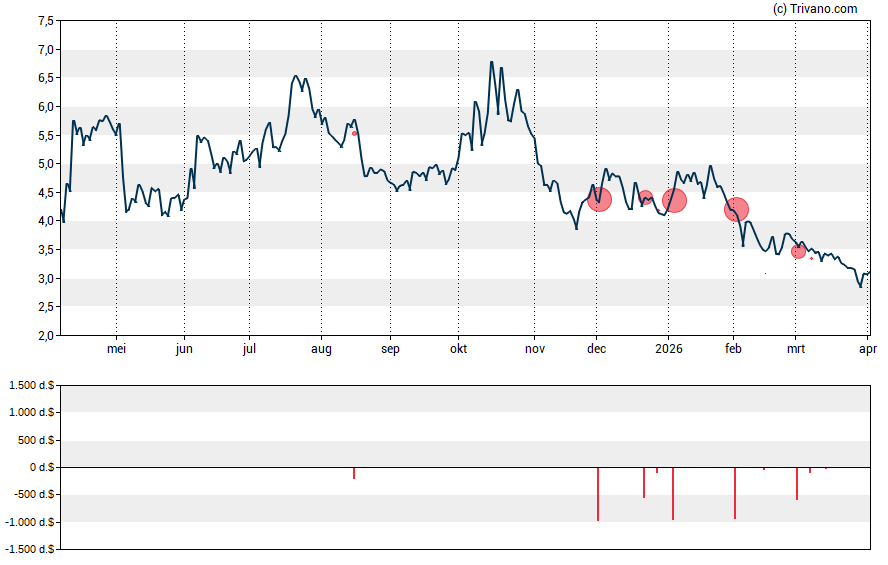Click the '2026' axis label
The image size is (888, 565).
pos(669,349)
